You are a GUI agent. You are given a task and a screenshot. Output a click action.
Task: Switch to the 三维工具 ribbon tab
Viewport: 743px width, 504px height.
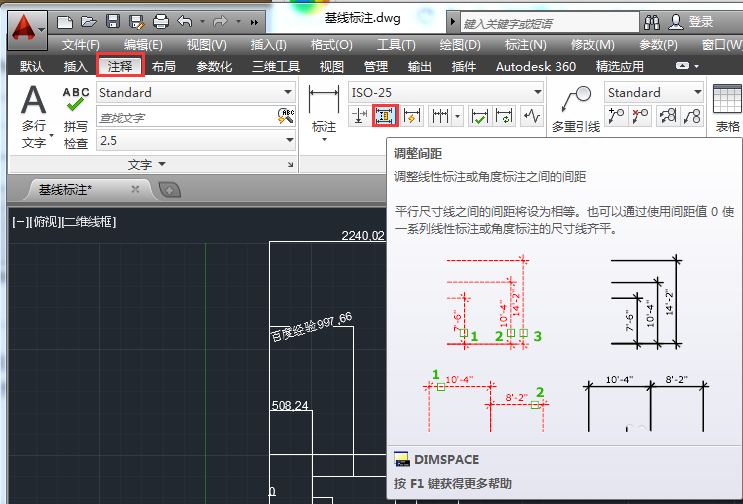(x=276, y=66)
